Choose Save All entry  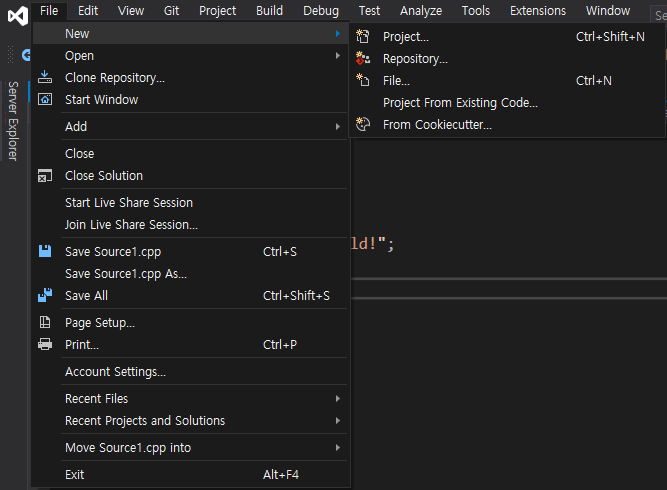tap(191, 296)
